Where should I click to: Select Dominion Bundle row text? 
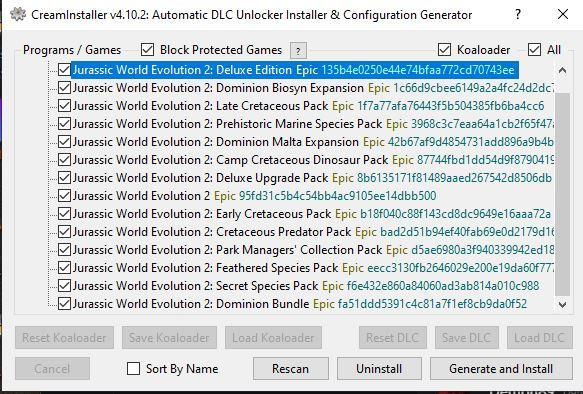[300, 304]
